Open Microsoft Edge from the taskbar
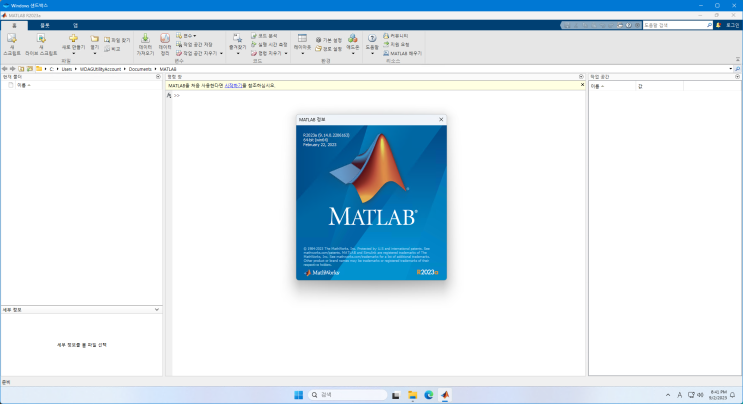This screenshot has width=743, height=404. click(x=429, y=395)
